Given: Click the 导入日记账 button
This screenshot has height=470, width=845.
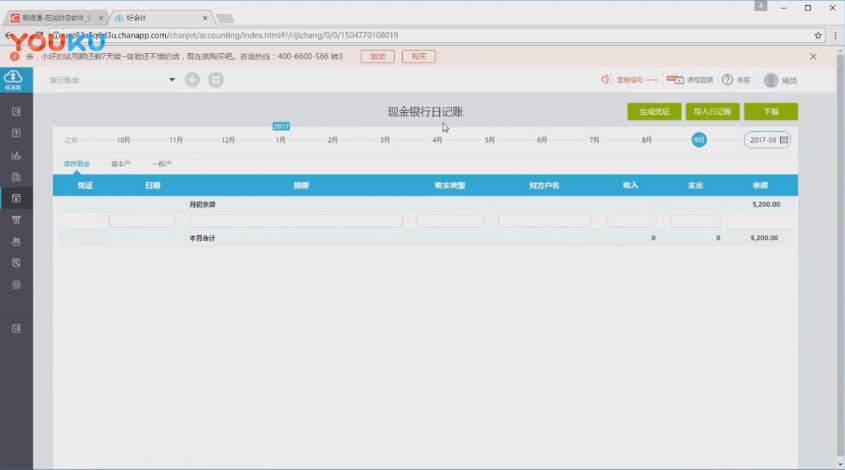Looking at the screenshot, I should (x=713, y=112).
